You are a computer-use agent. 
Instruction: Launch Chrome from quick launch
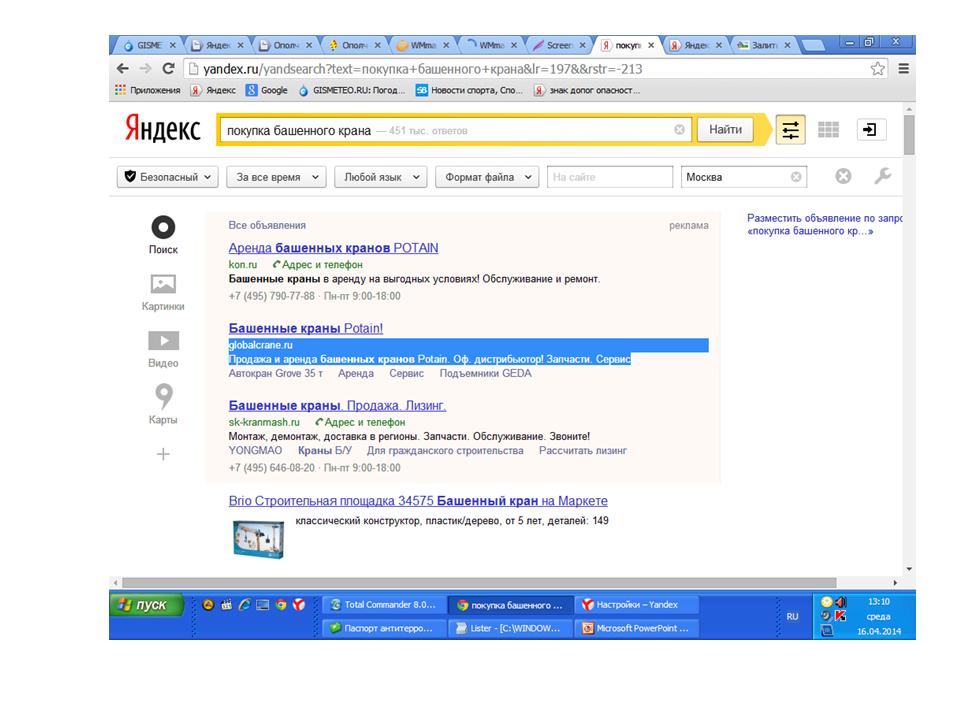click(x=281, y=605)
